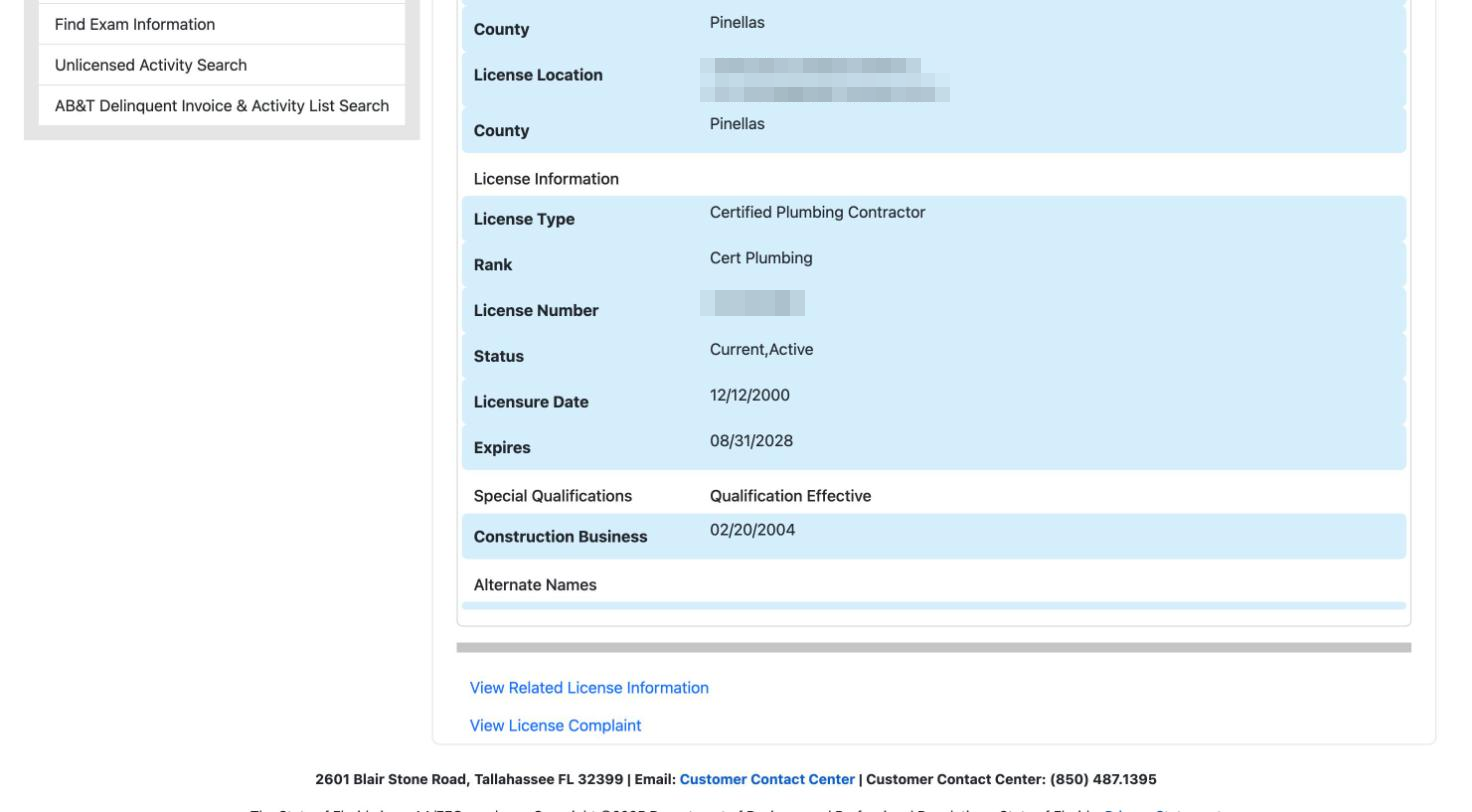The height and width of the screenshot is (812, 1472).
Task: Click the 'Rank' row label
Action: [x=493, y=265]
